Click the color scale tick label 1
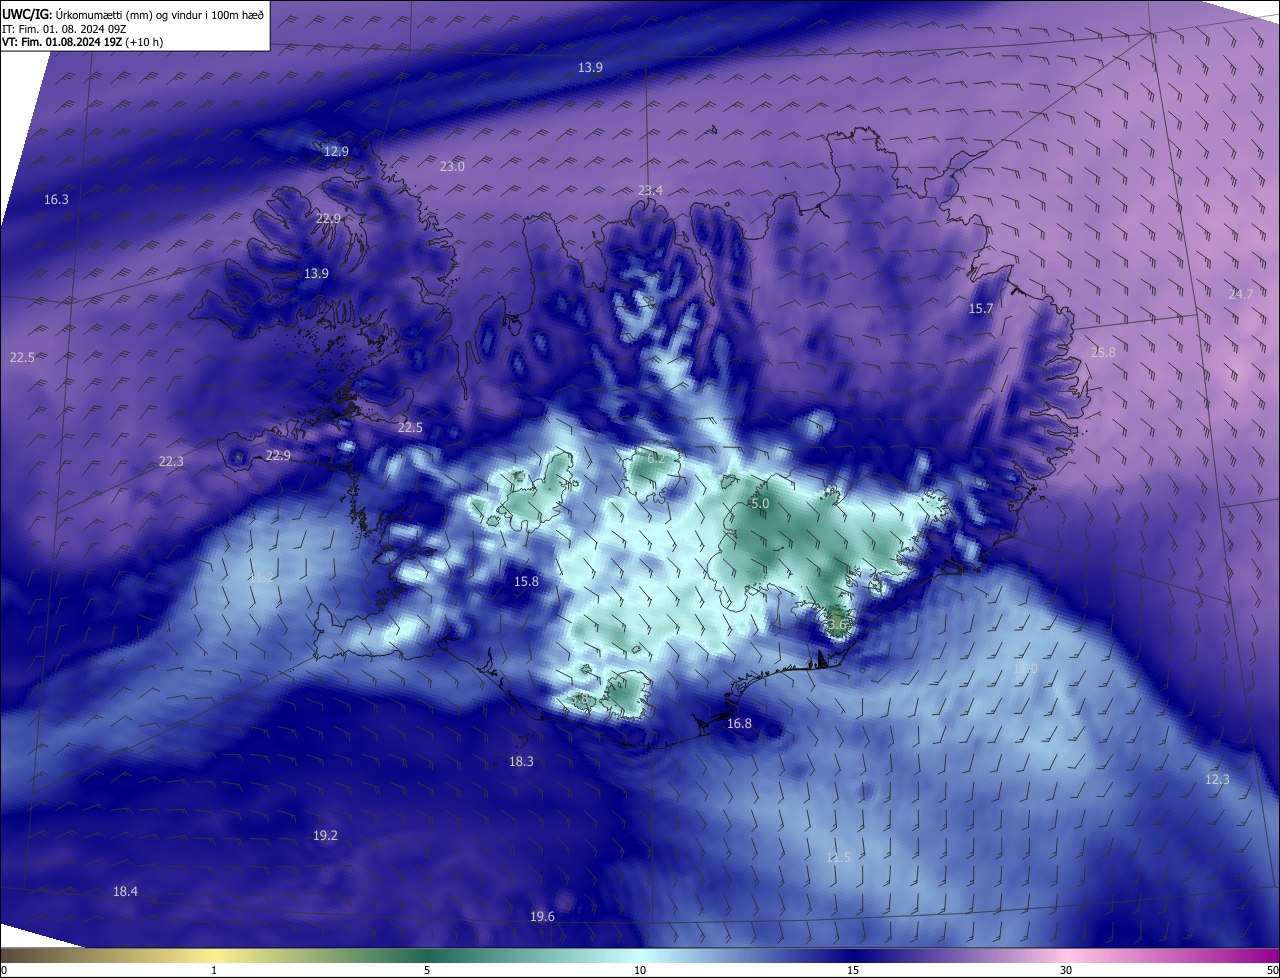 point(214,970)
